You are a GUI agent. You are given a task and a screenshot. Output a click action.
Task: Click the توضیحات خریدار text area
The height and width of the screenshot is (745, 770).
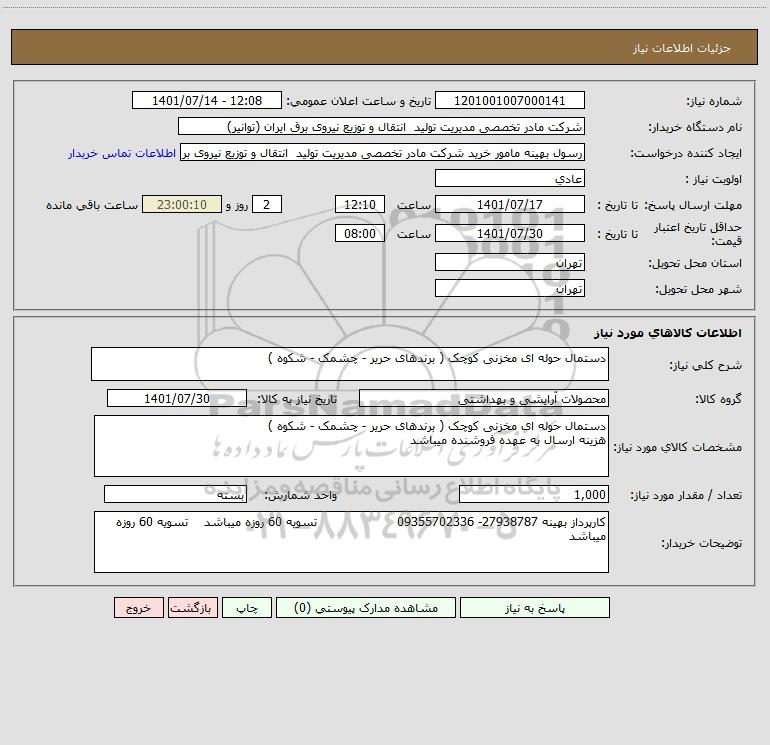tap(351, 542)
